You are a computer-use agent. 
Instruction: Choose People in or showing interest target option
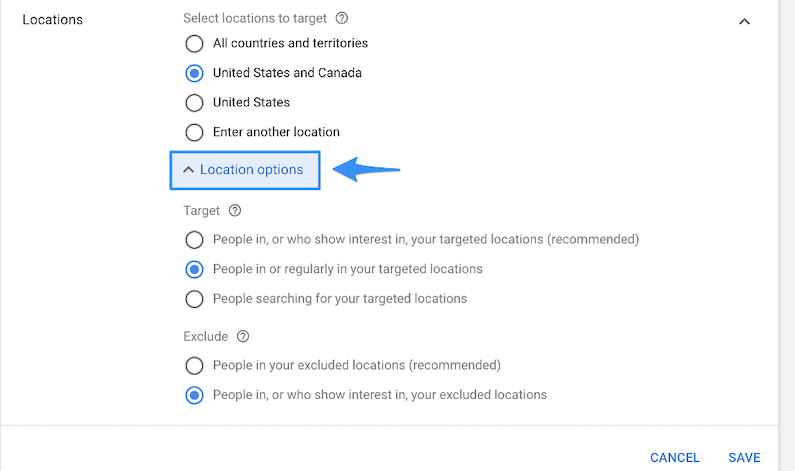pyautogui.click(x=194, y=240)
